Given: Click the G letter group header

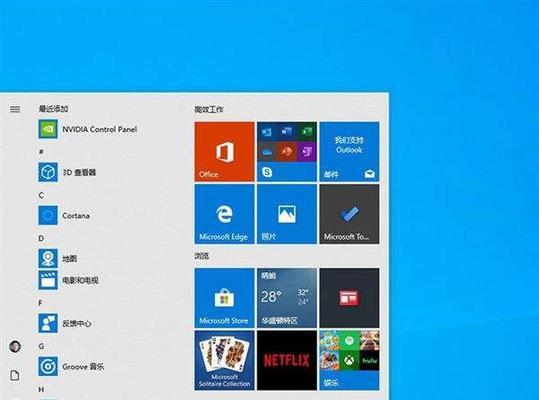Looking at the screenshot, I should coord(42,346).
